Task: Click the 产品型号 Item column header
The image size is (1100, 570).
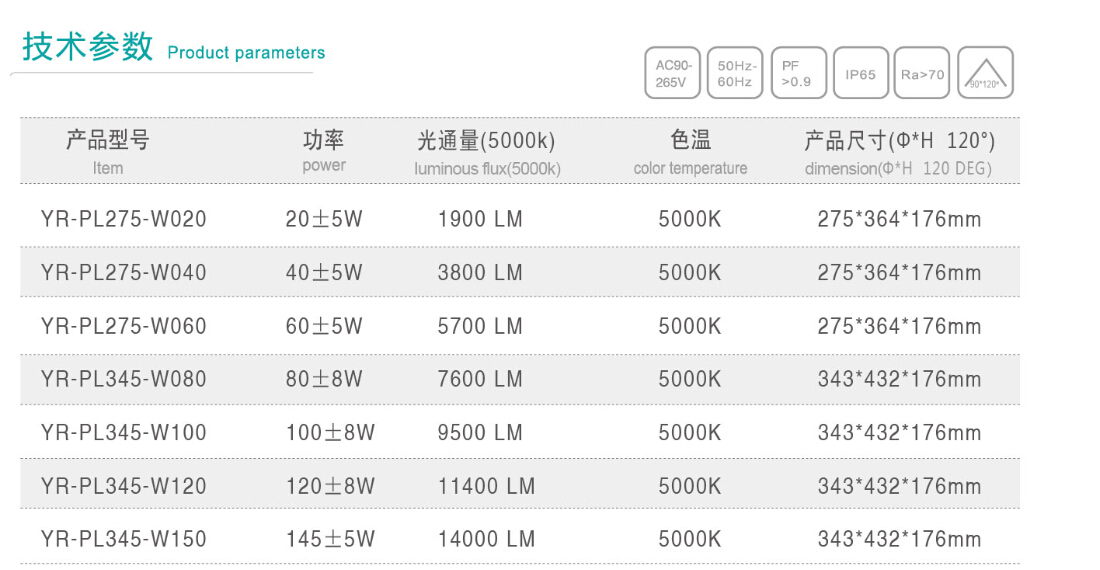Action: click(x=107, y=151)
